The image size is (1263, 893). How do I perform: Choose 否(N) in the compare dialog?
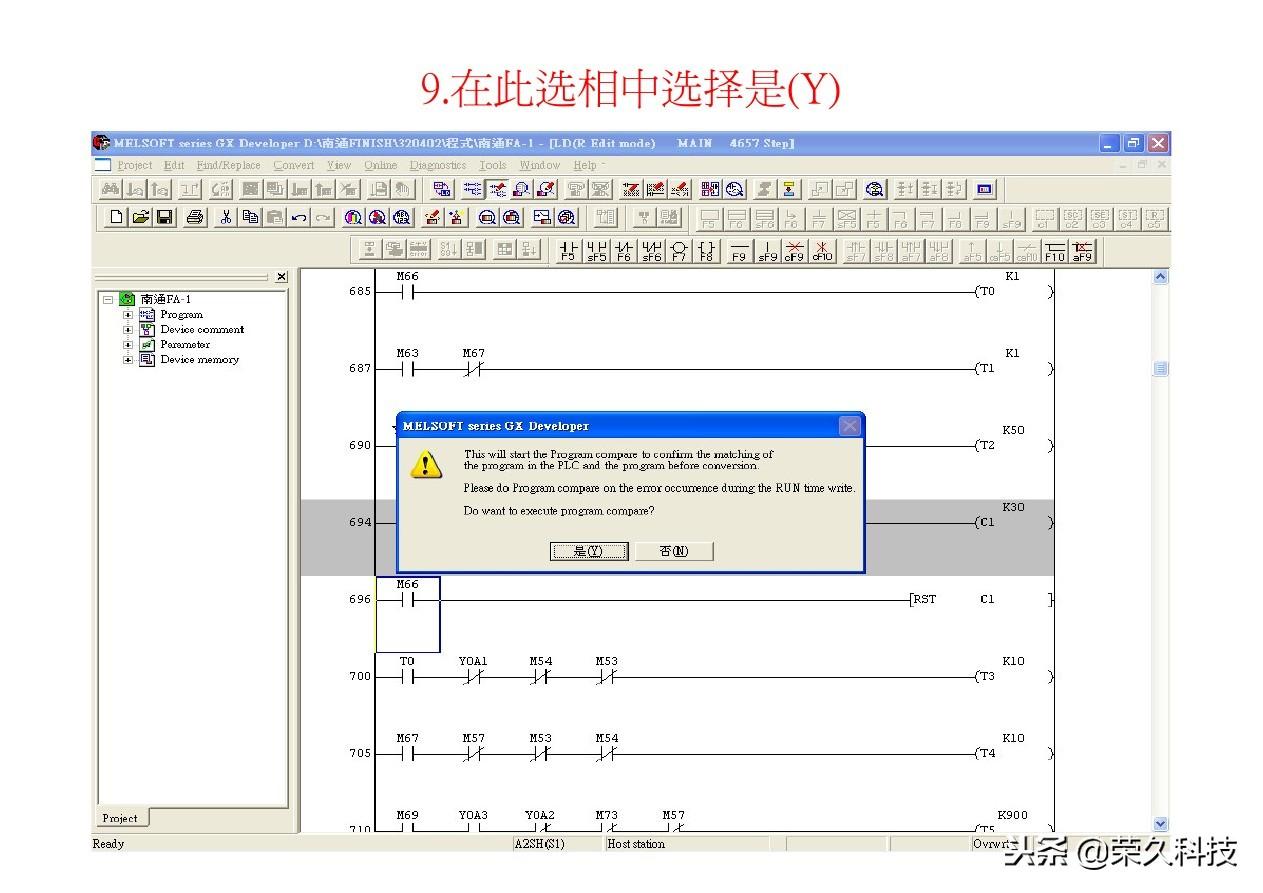click(674, 551)
